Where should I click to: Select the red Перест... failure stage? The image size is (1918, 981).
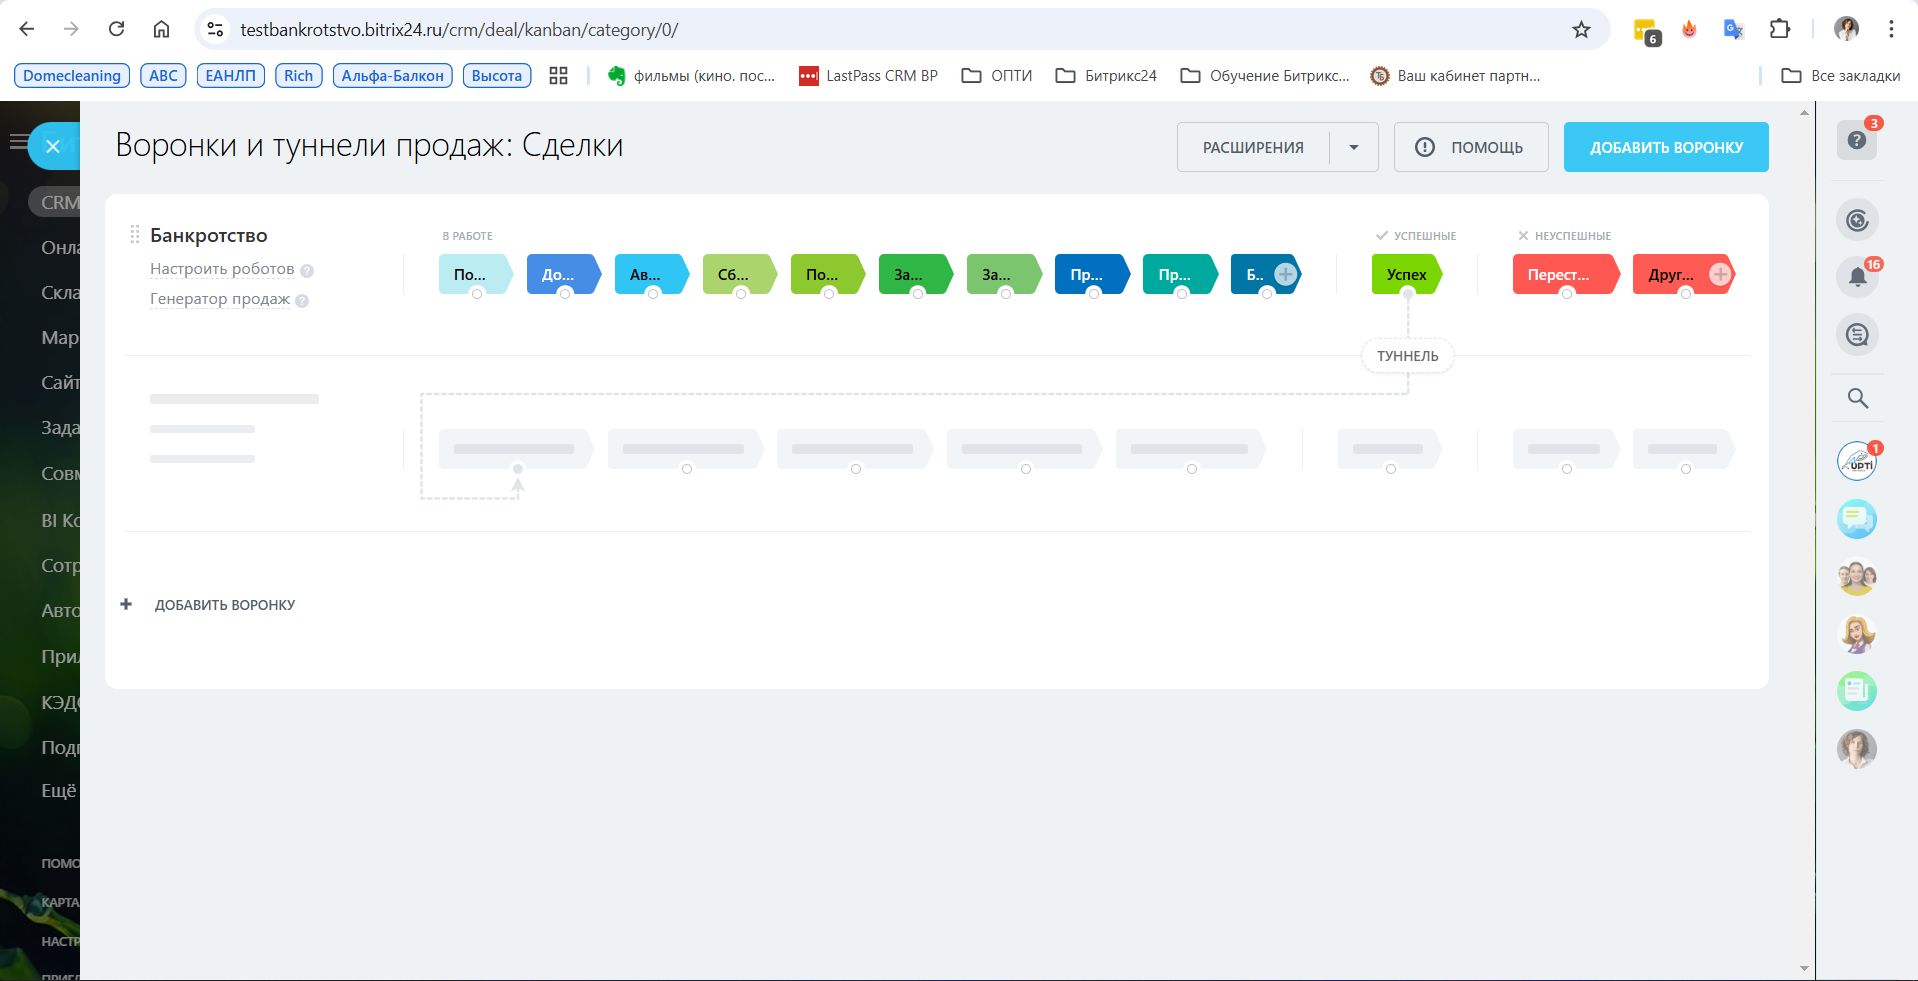[1566, 274]
